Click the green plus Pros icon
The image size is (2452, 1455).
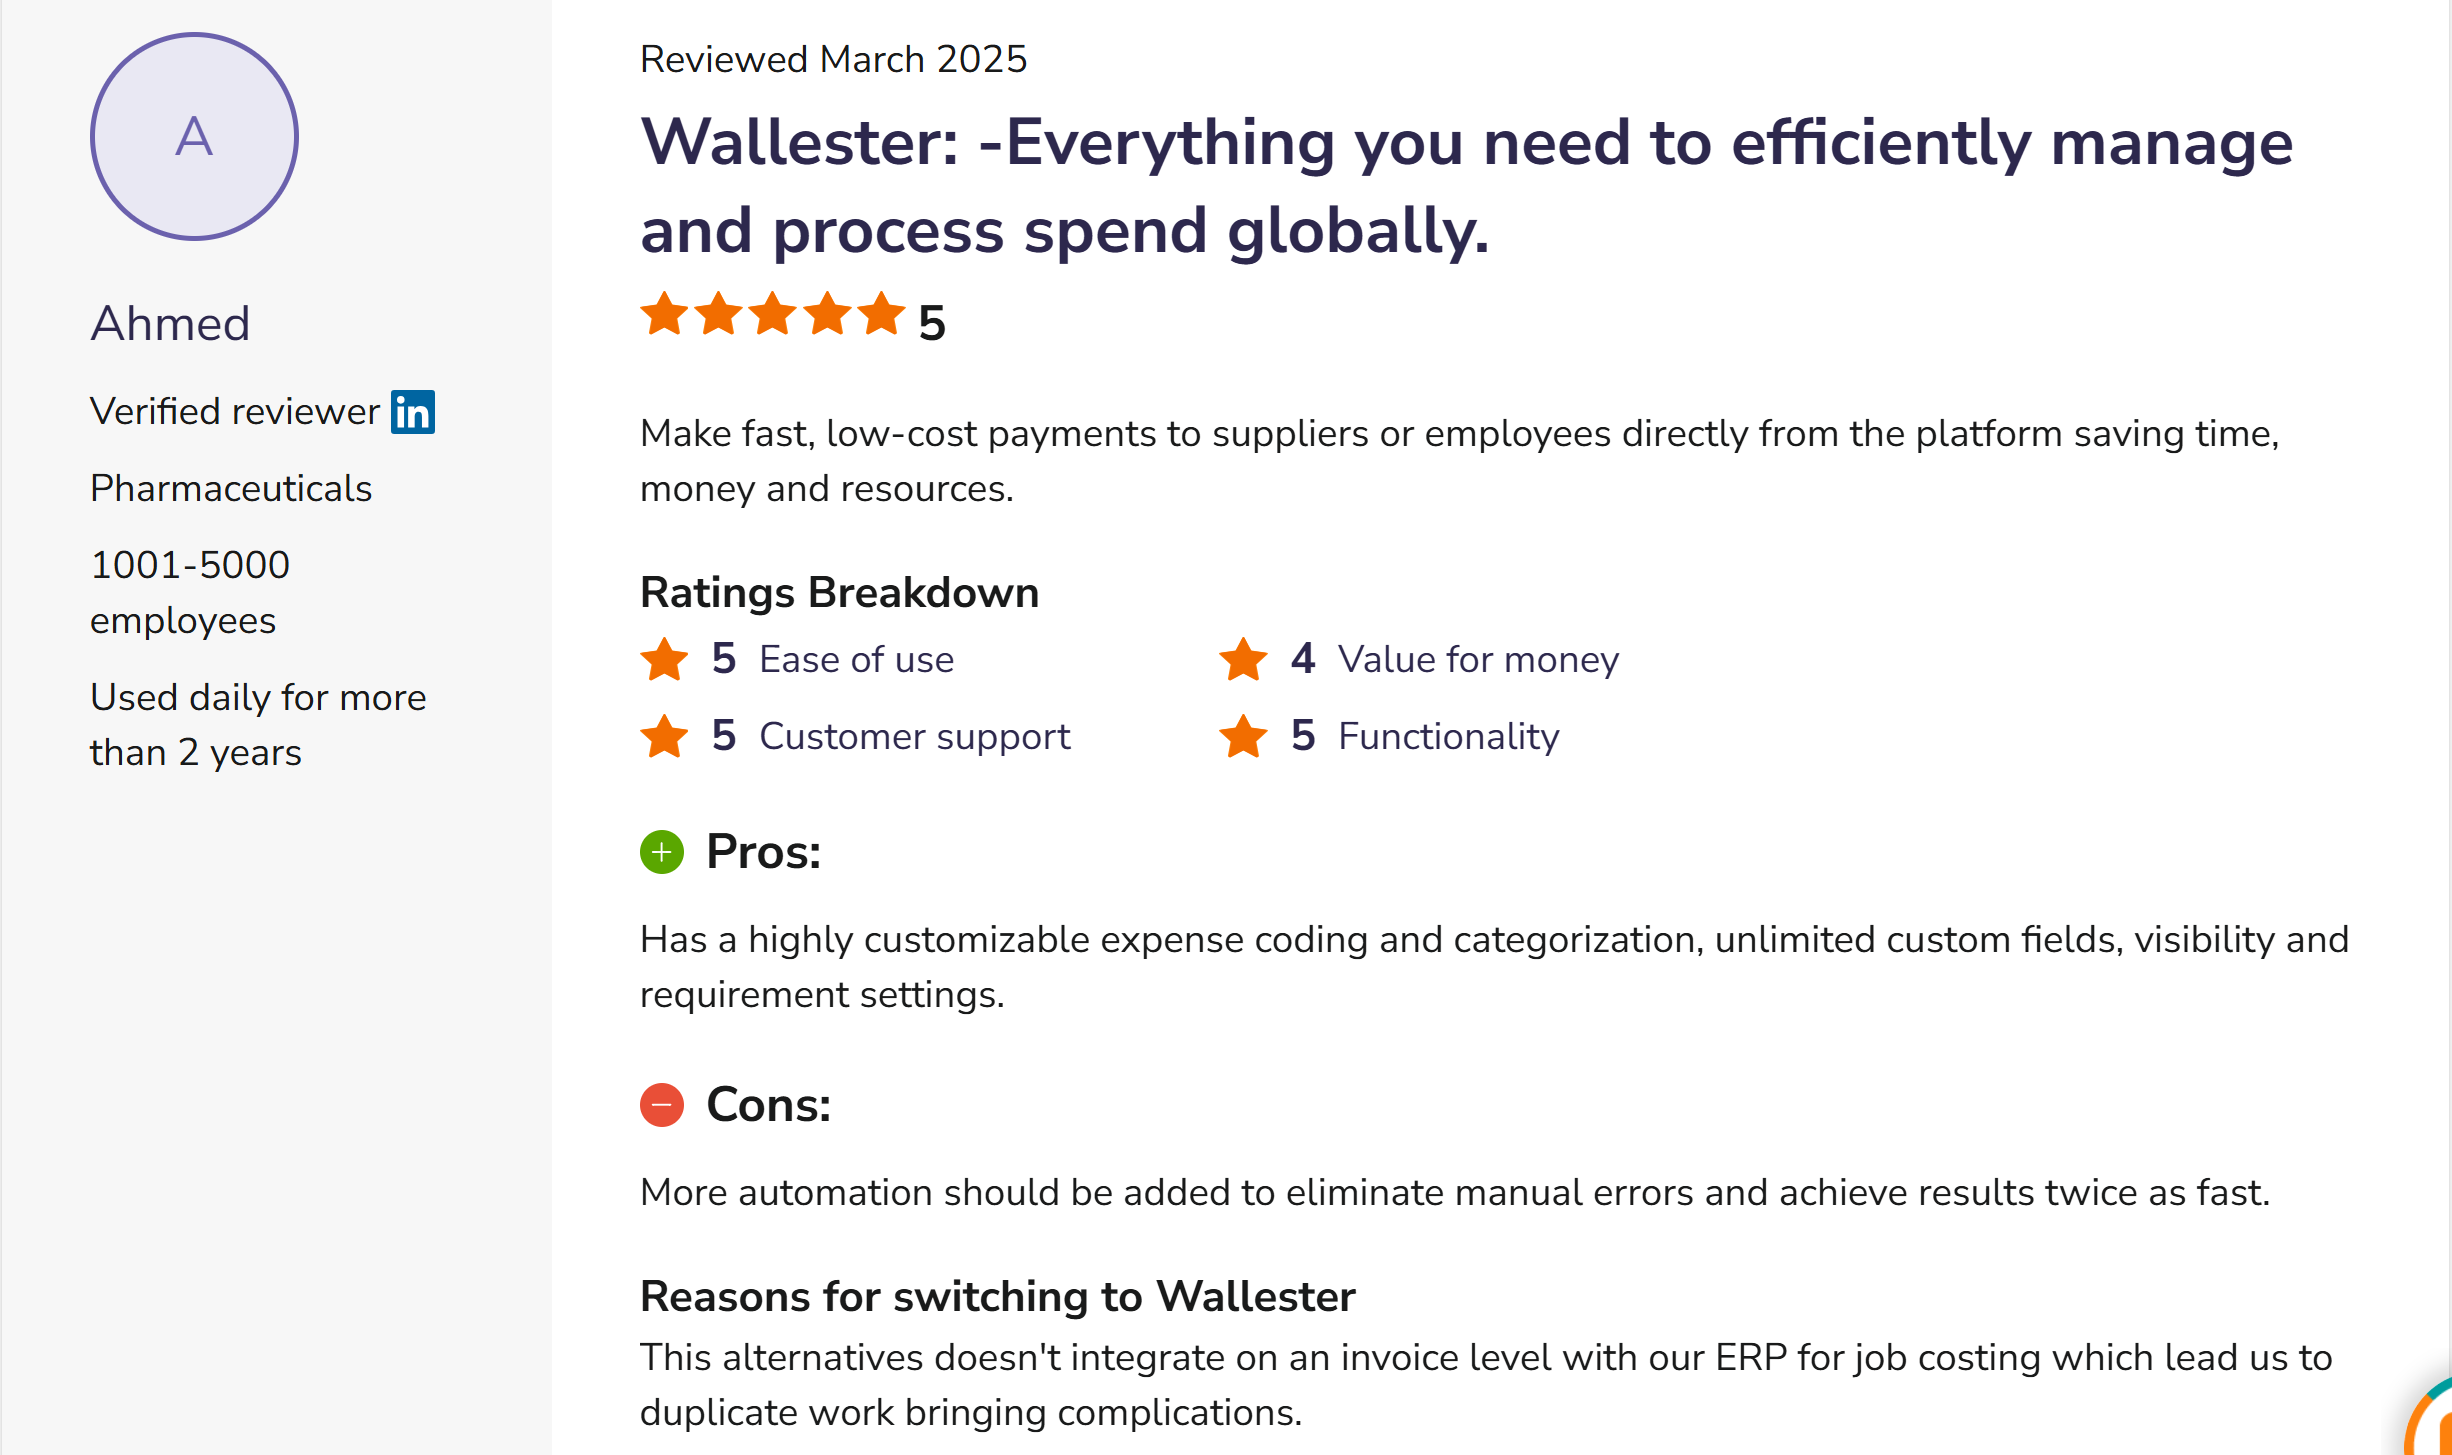click(x=661, y=852)
